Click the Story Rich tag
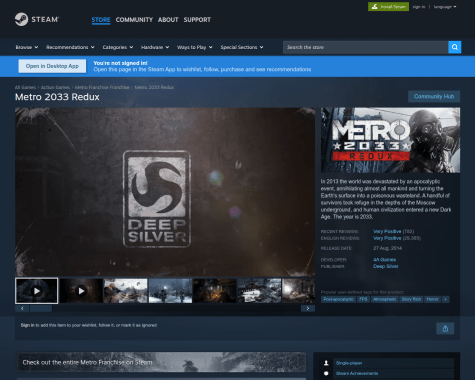This screenshot has height=380, width=475. [x=411, y=299]
